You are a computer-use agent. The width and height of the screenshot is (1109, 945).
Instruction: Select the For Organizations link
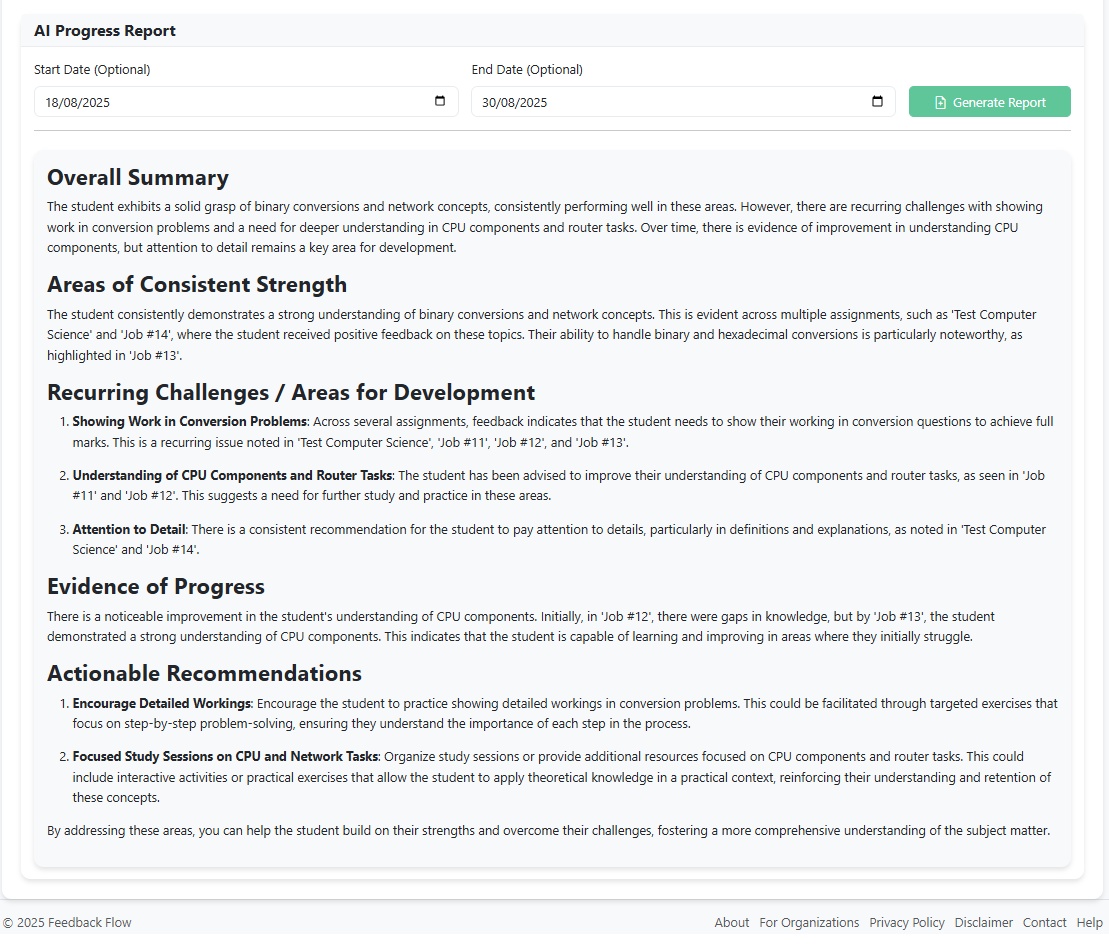point(809,922)
